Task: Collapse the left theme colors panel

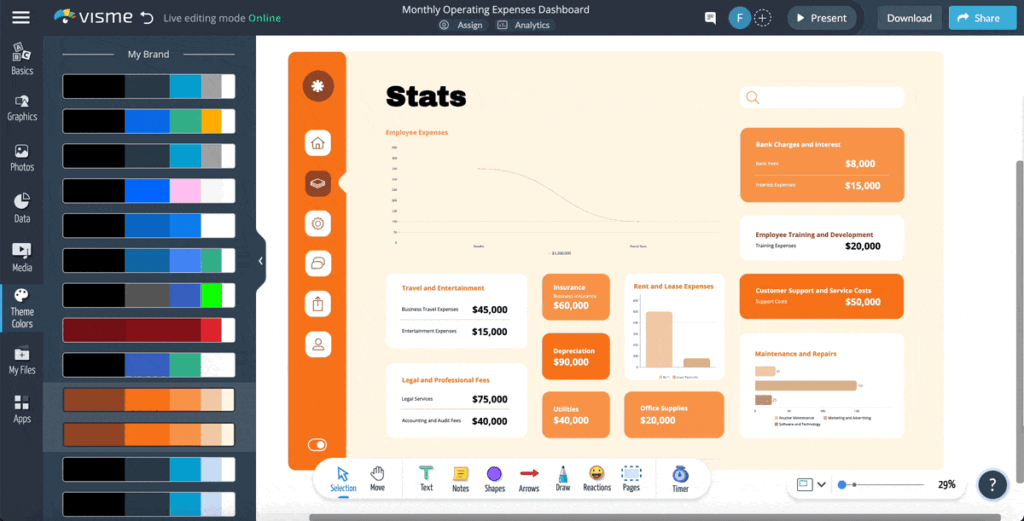Action: click(261, 261)
